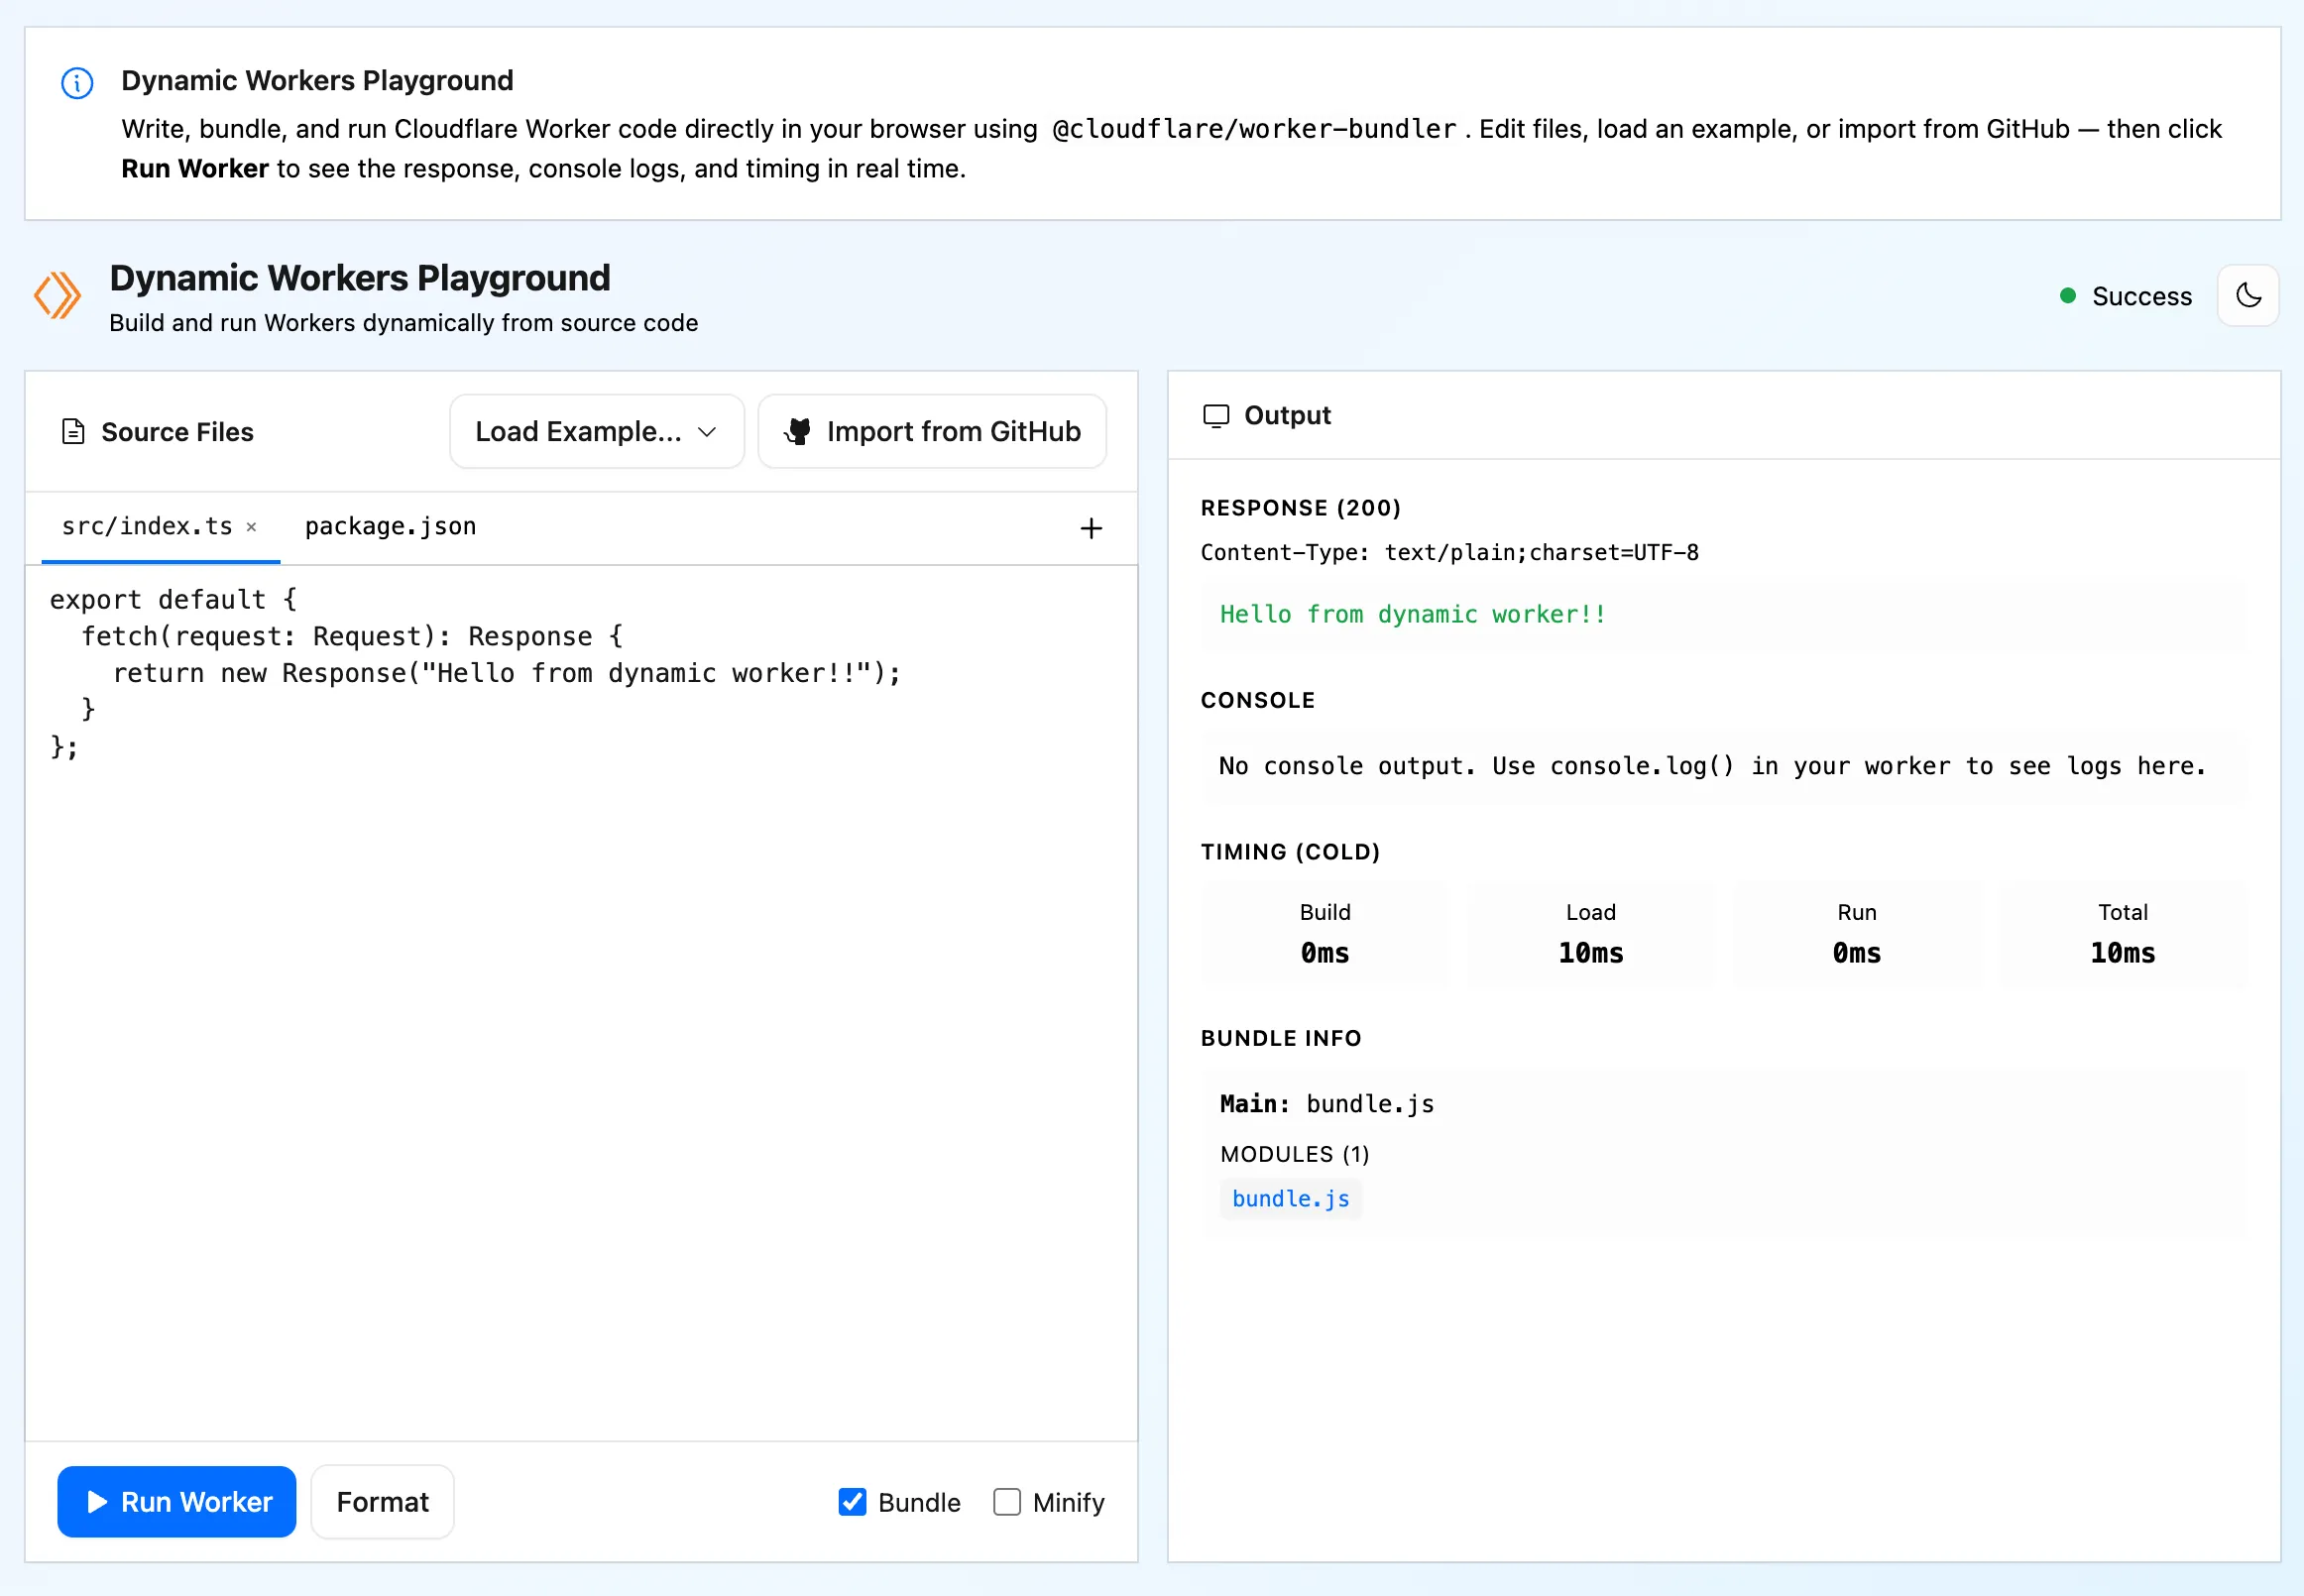The height and width of the screenshot is (1596, 2304).
Task: Open the Load Example dropdown
Action: [x=597, y=432]
